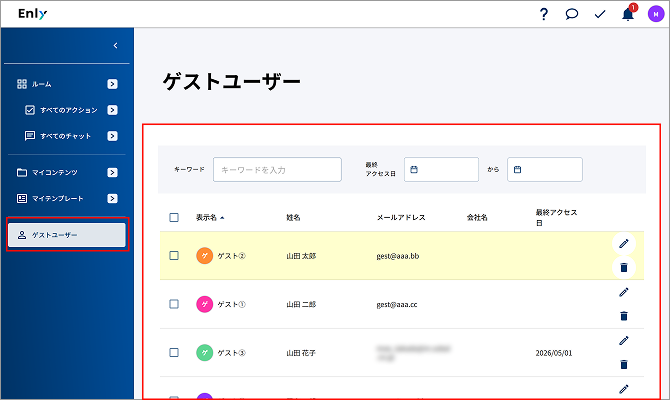Toggle the select-all checkbox in table header
The height and width of the screenshot is (400, 670).
(174, 218)
